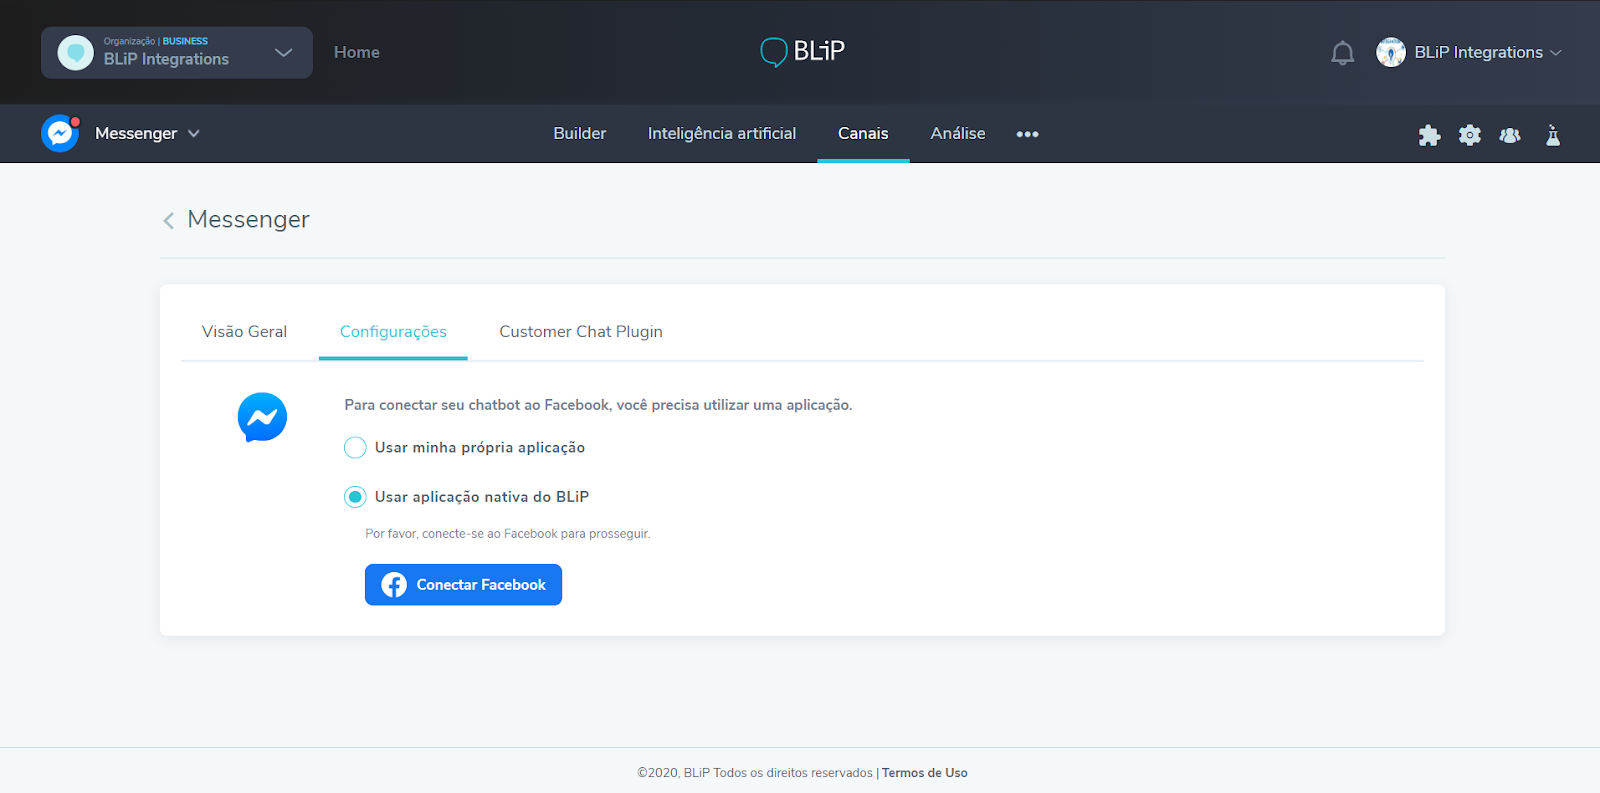Open the gear settings icon
The width and height of the screenshot is (1600, 793).
(1469, 135)
